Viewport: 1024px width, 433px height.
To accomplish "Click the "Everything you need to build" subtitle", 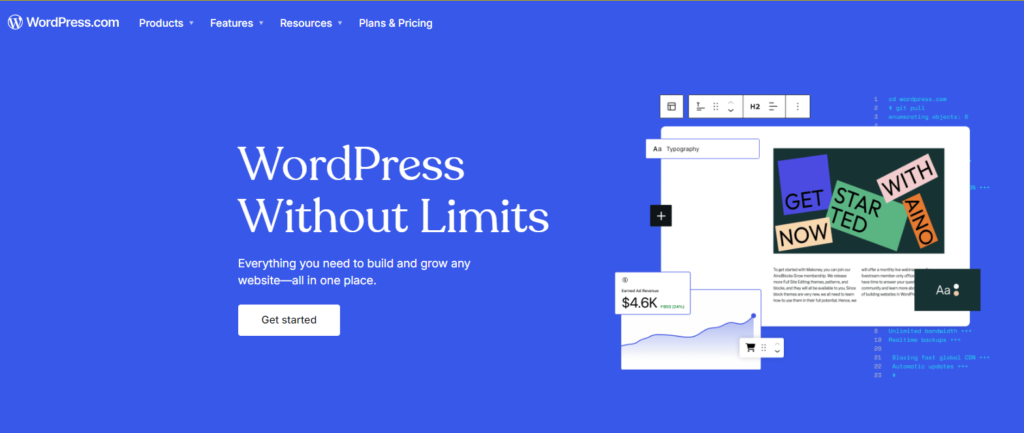I will (354, 272).
